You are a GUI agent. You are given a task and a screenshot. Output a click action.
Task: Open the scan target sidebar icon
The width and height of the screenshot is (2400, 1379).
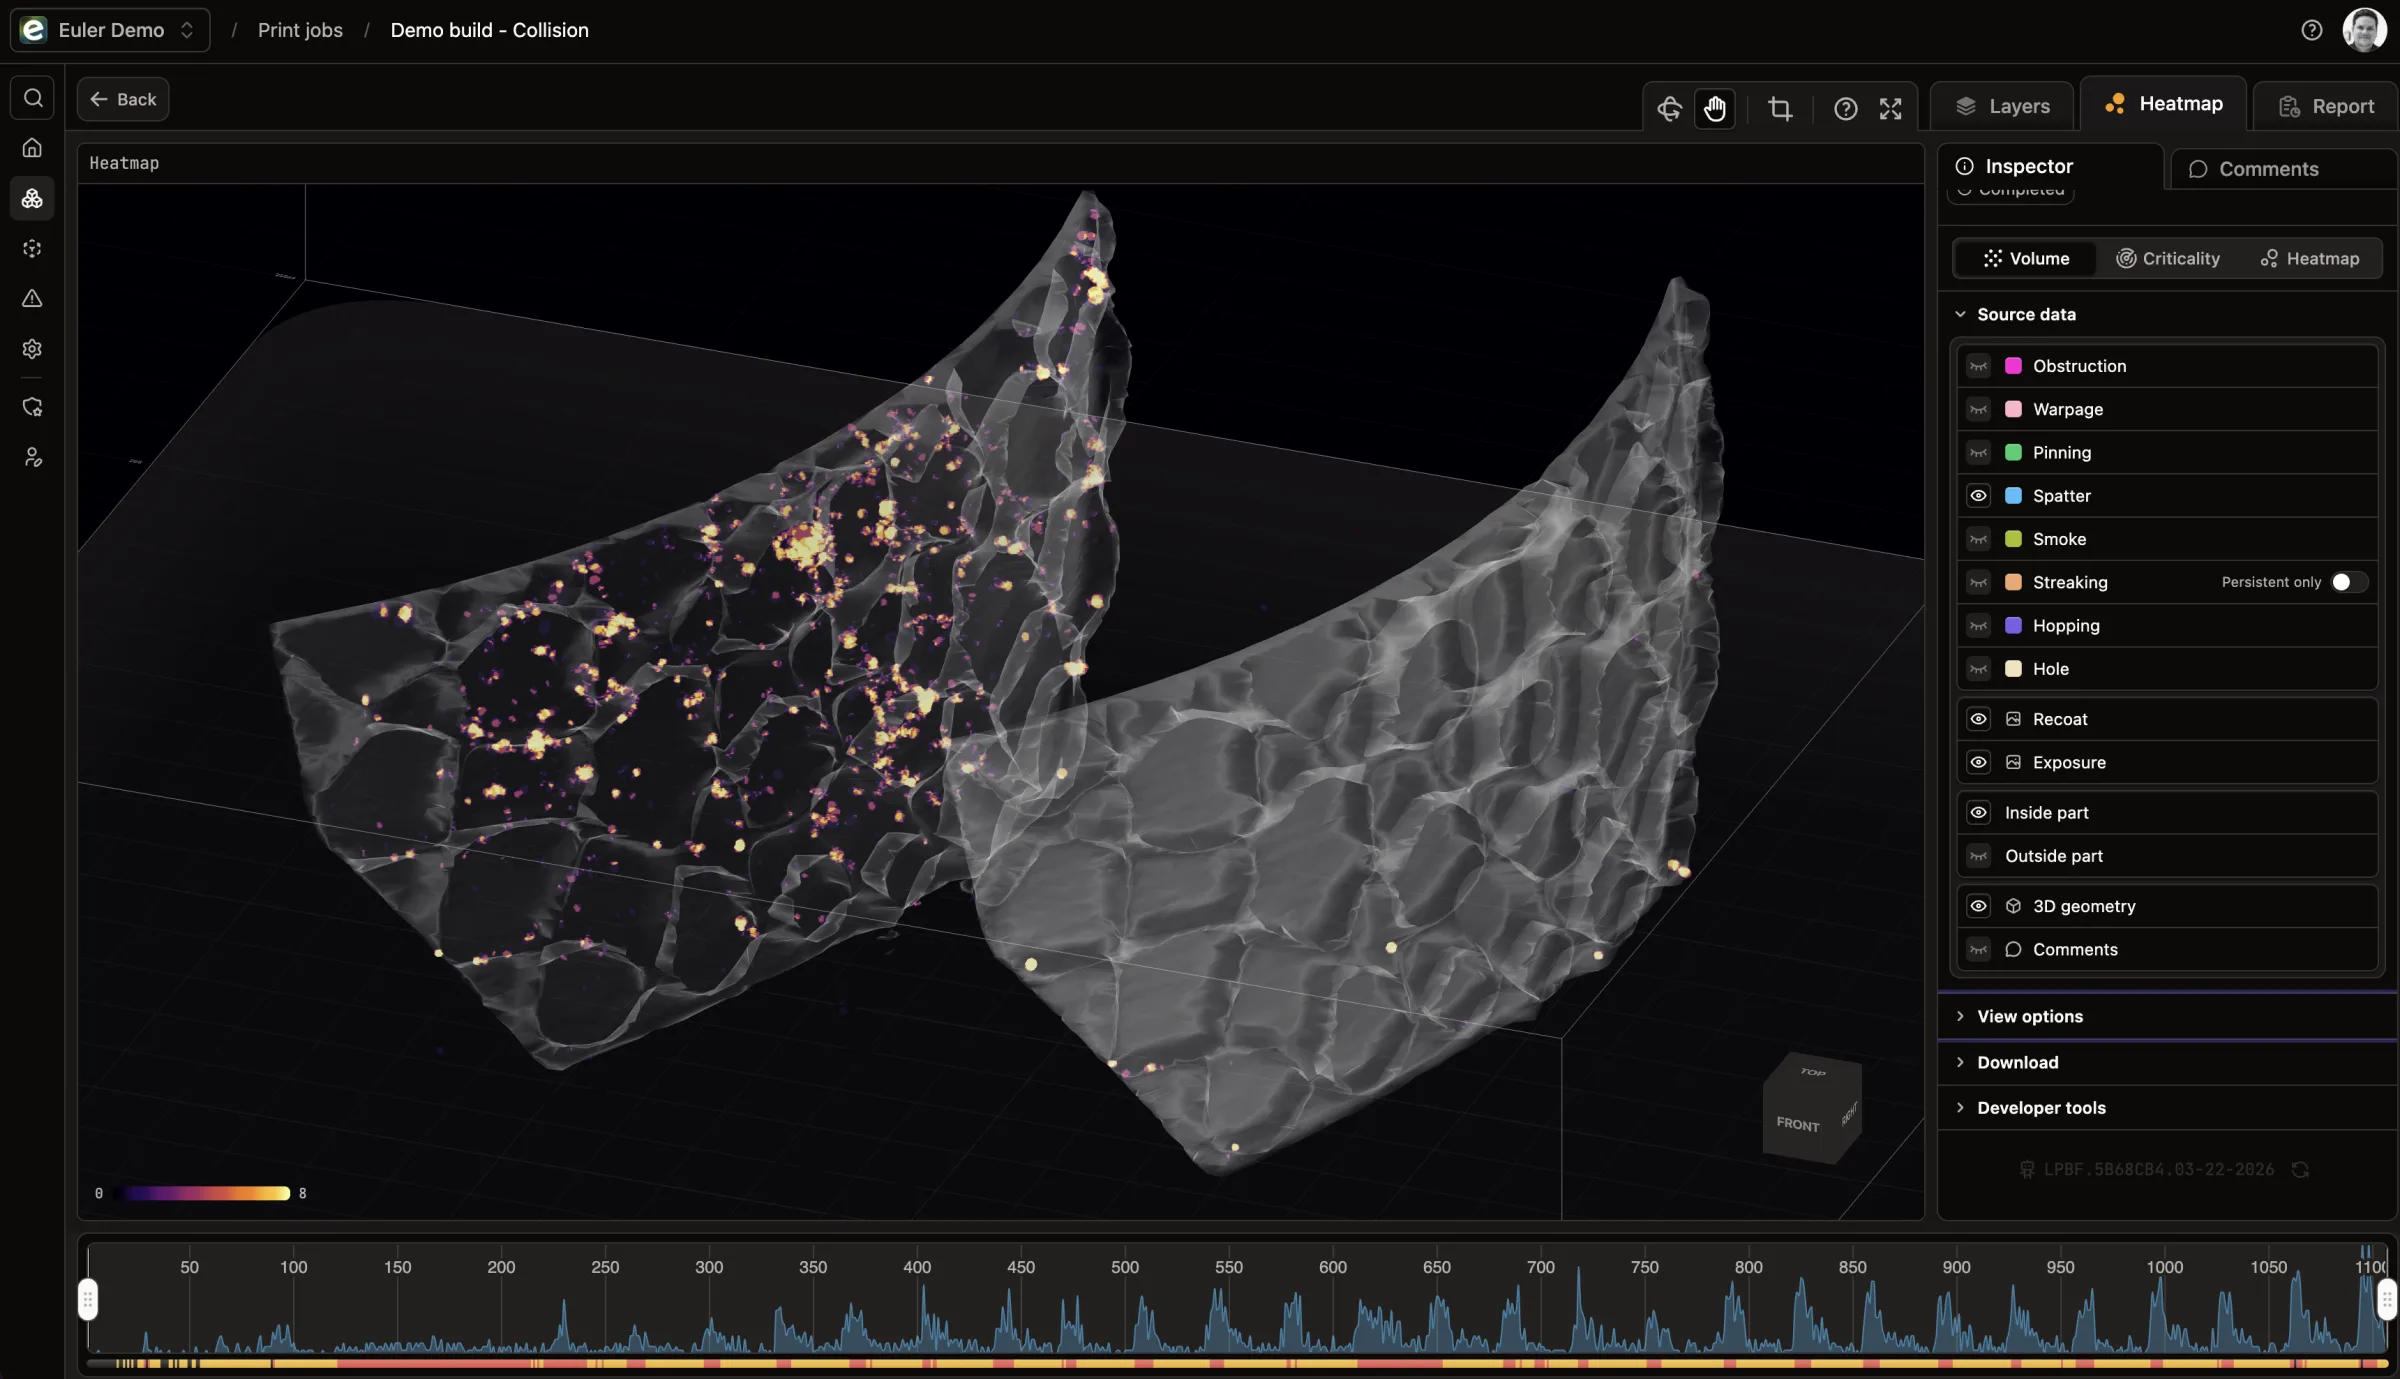pos(32,248)
